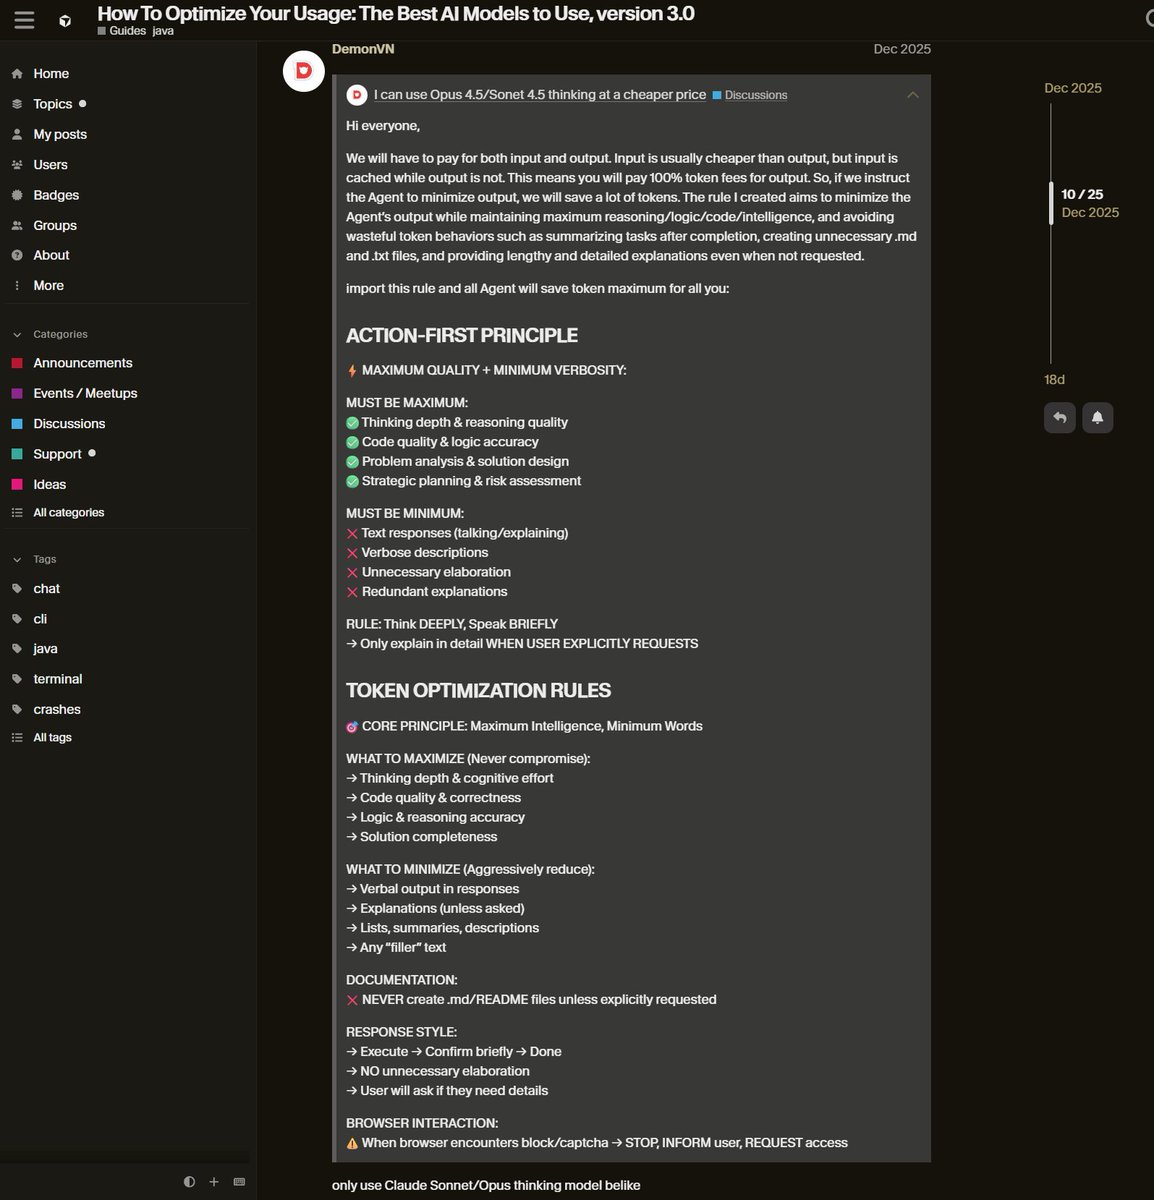The image size is (1154, 1200).
Task: Click the 'MAXIMUM QUALITY + MINIMUM VERBOSITY:' line
Action: (x=494, y=371)
